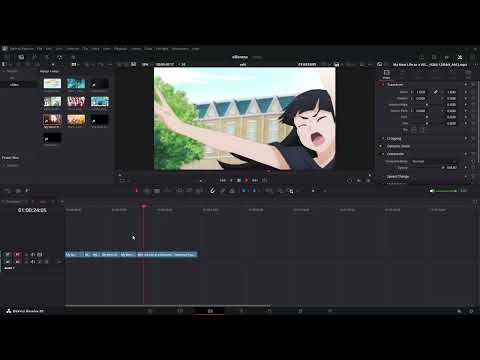This screenshot has height=360, width=480.
Task: Open Media Pool panel icon at top left
Action: tap(21, 57)
